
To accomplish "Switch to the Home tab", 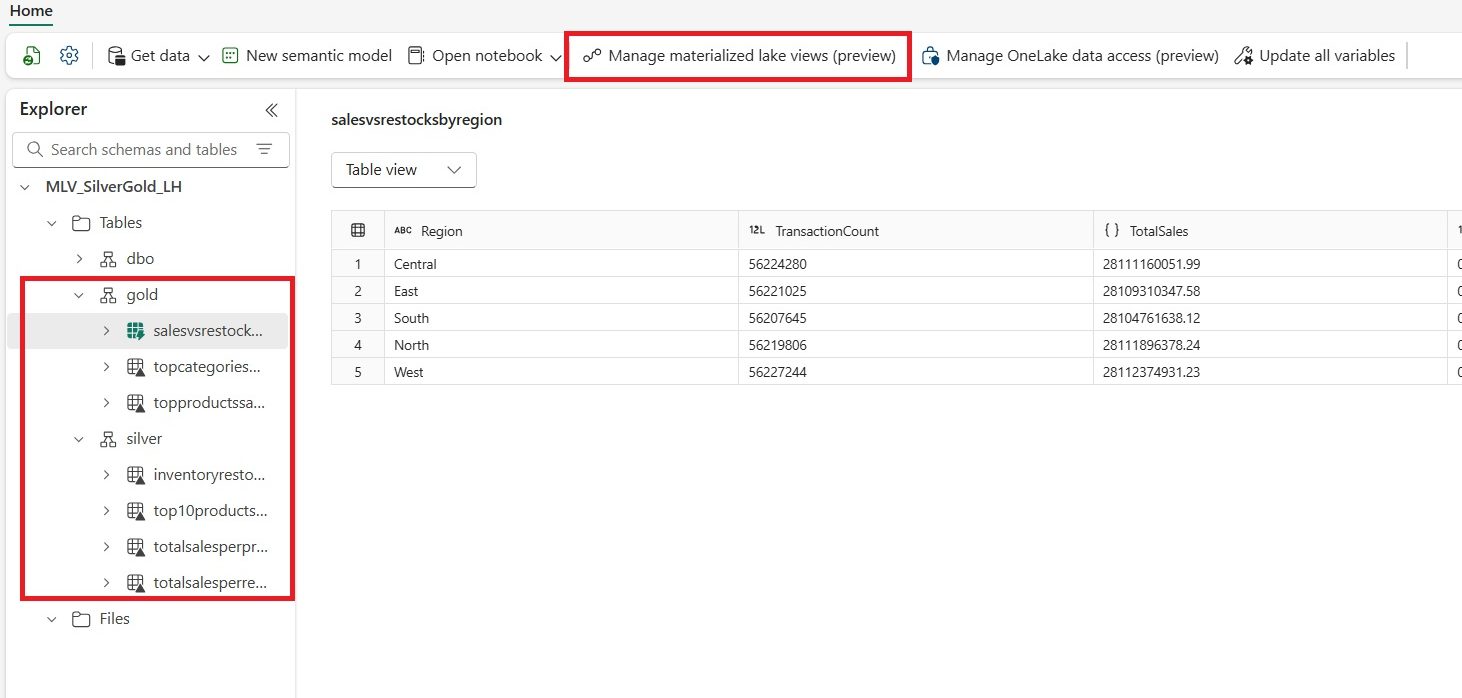I will pyautogui.click(x=31, y=12).
